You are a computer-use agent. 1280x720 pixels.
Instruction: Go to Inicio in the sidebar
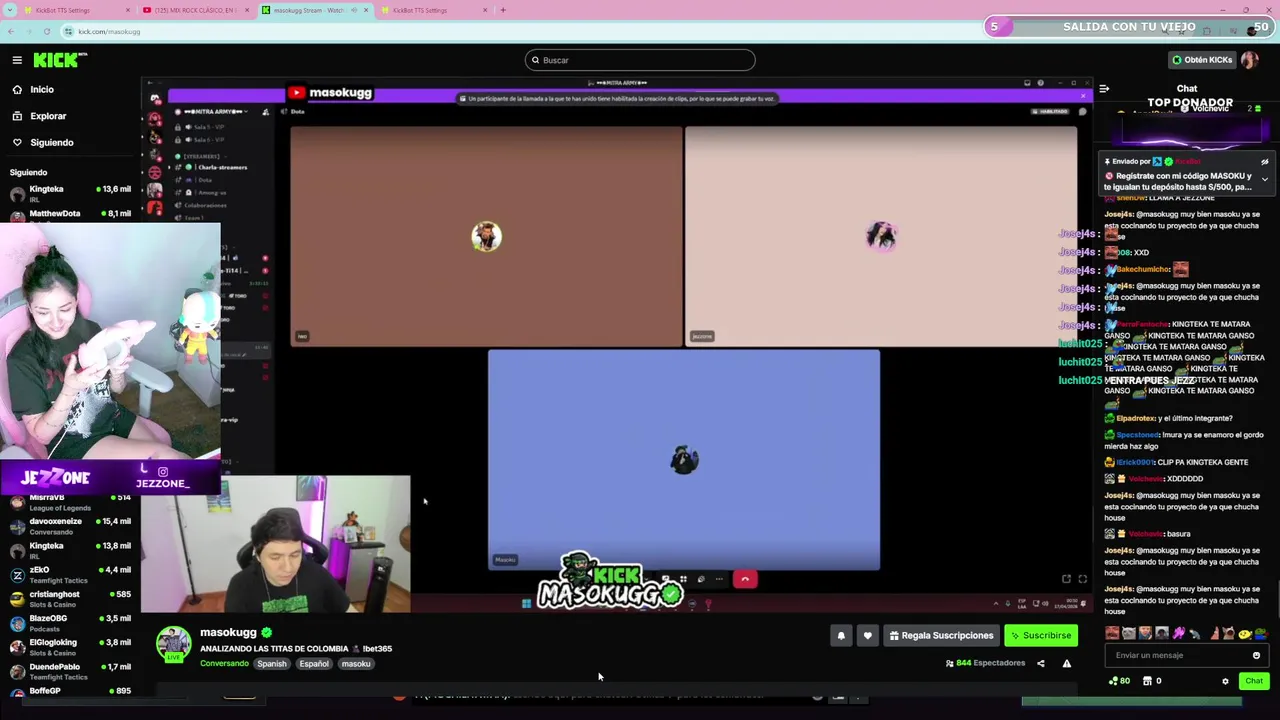click(42, 90)
